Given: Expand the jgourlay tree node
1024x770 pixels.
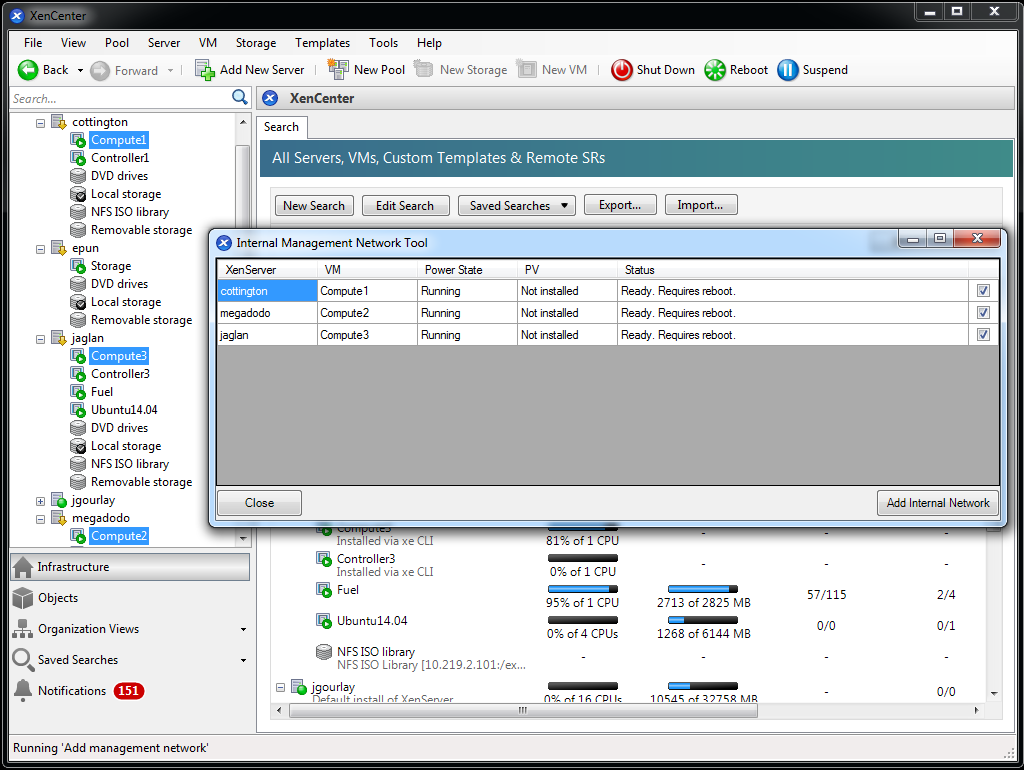Looking at the screenshot, I should click(x=40, y=501).
